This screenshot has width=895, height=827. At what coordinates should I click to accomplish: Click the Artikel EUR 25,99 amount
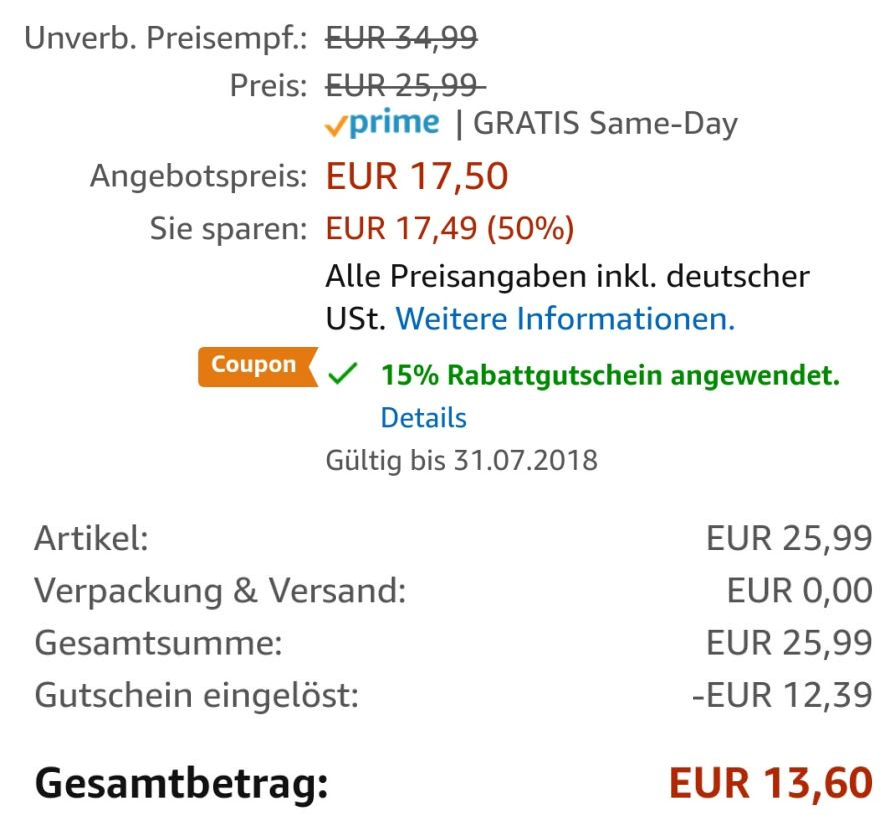789,538
